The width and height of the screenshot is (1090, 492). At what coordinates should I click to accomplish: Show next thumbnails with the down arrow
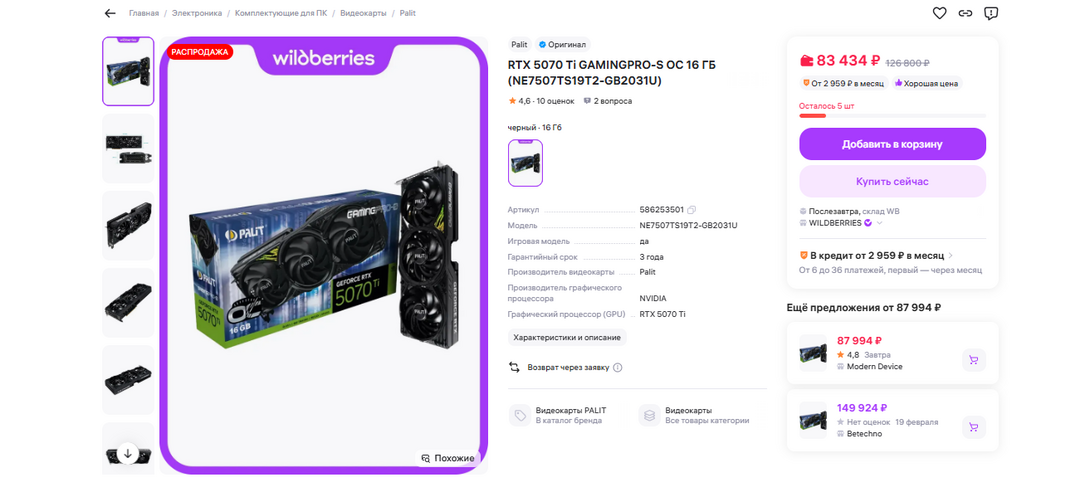pos(128,453)
